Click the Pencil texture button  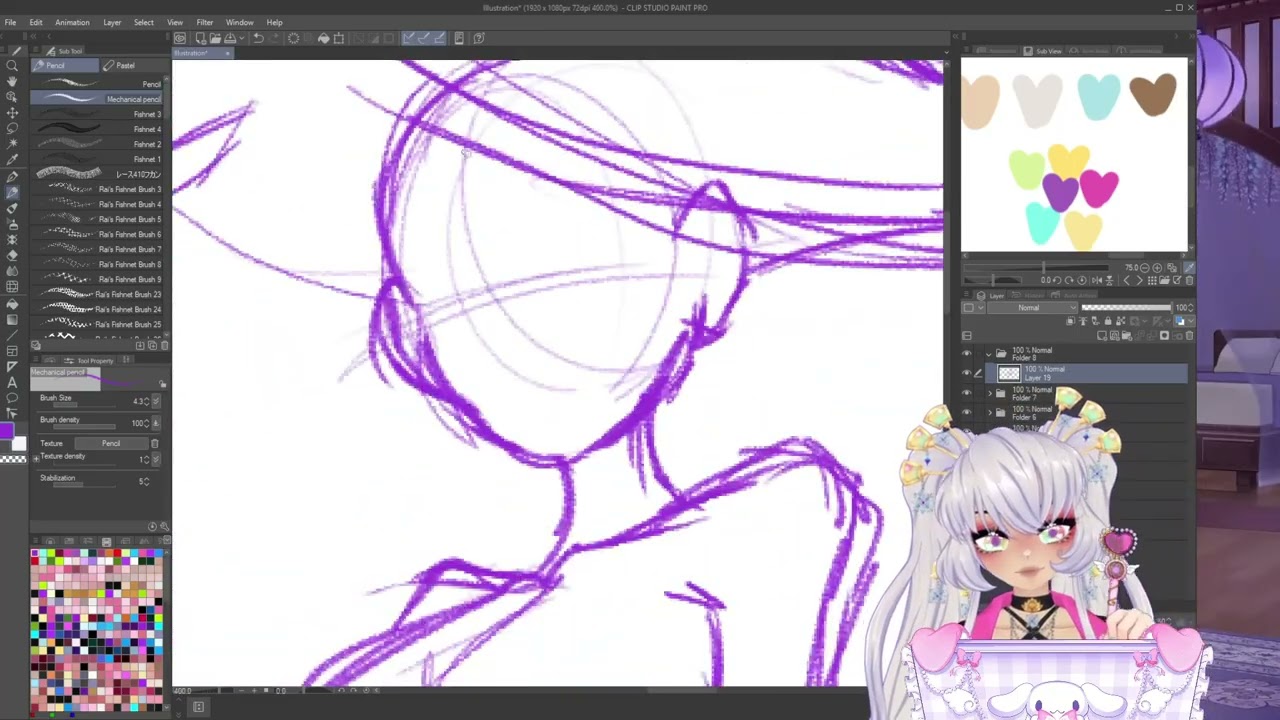pyautogui.click(x=110, y=443)
